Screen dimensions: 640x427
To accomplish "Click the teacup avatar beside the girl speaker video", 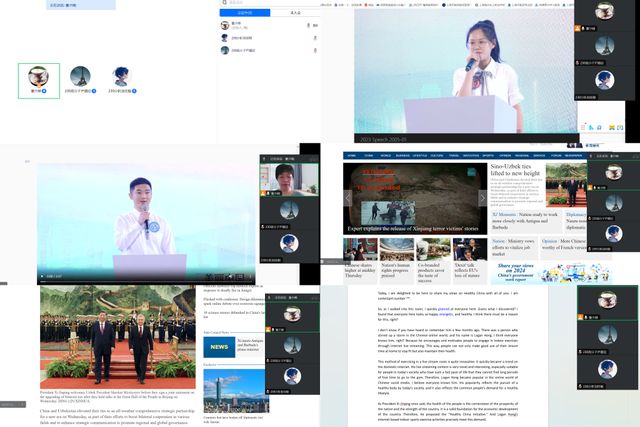I will [604, 11].
